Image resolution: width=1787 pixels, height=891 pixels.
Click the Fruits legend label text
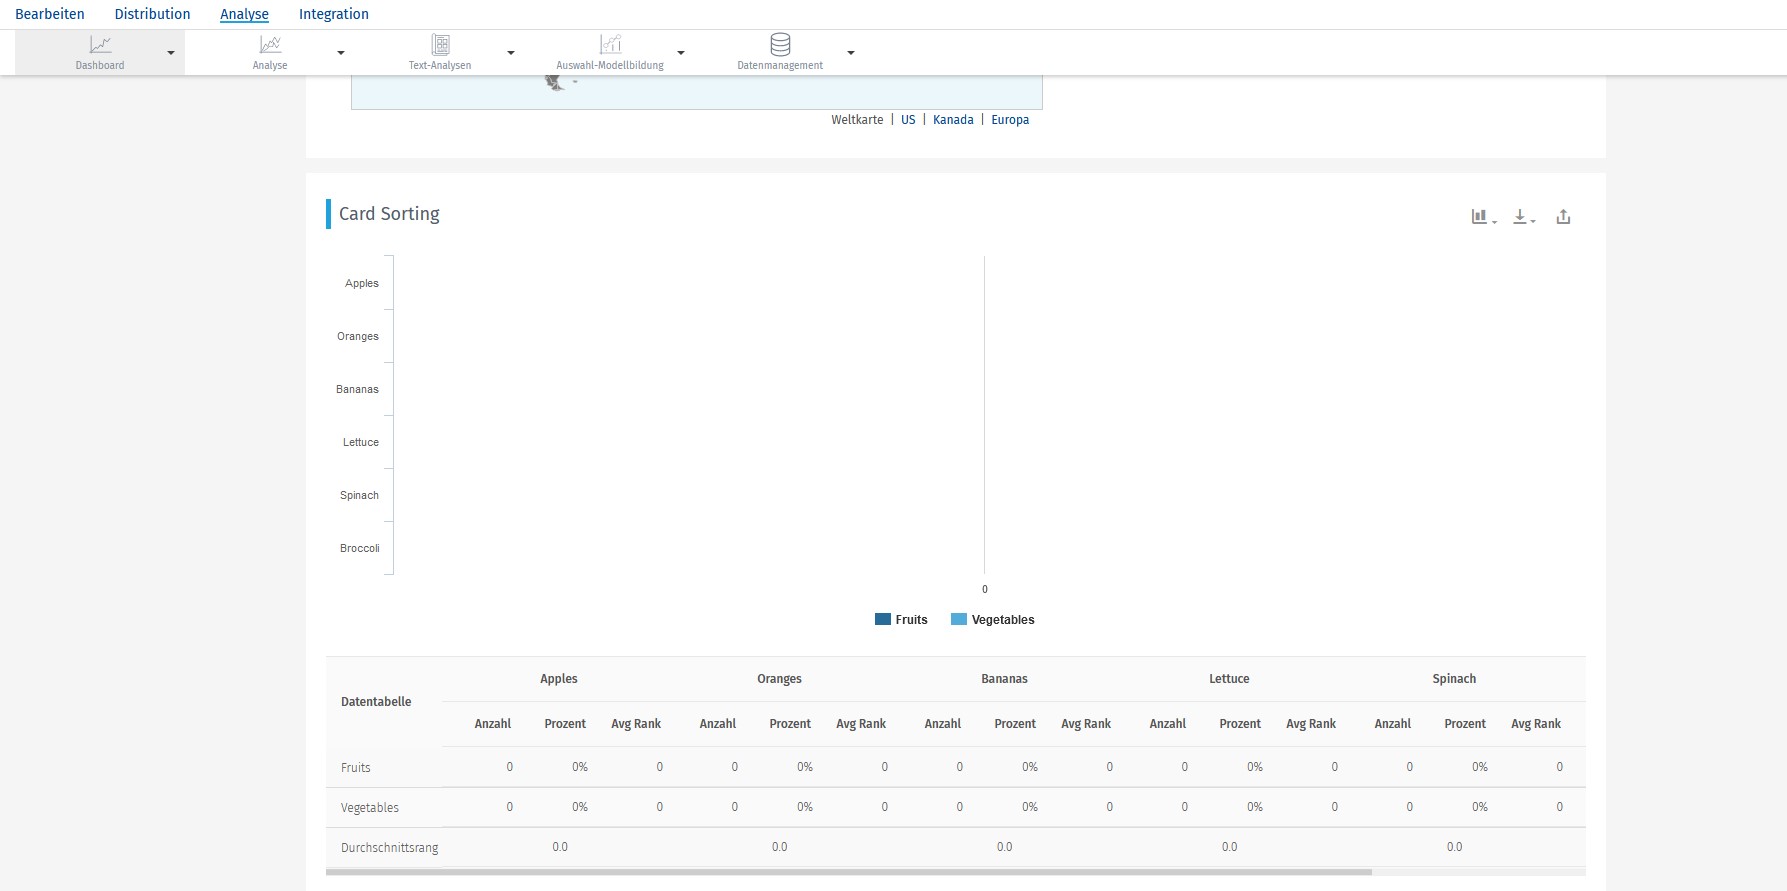(911, 620)
